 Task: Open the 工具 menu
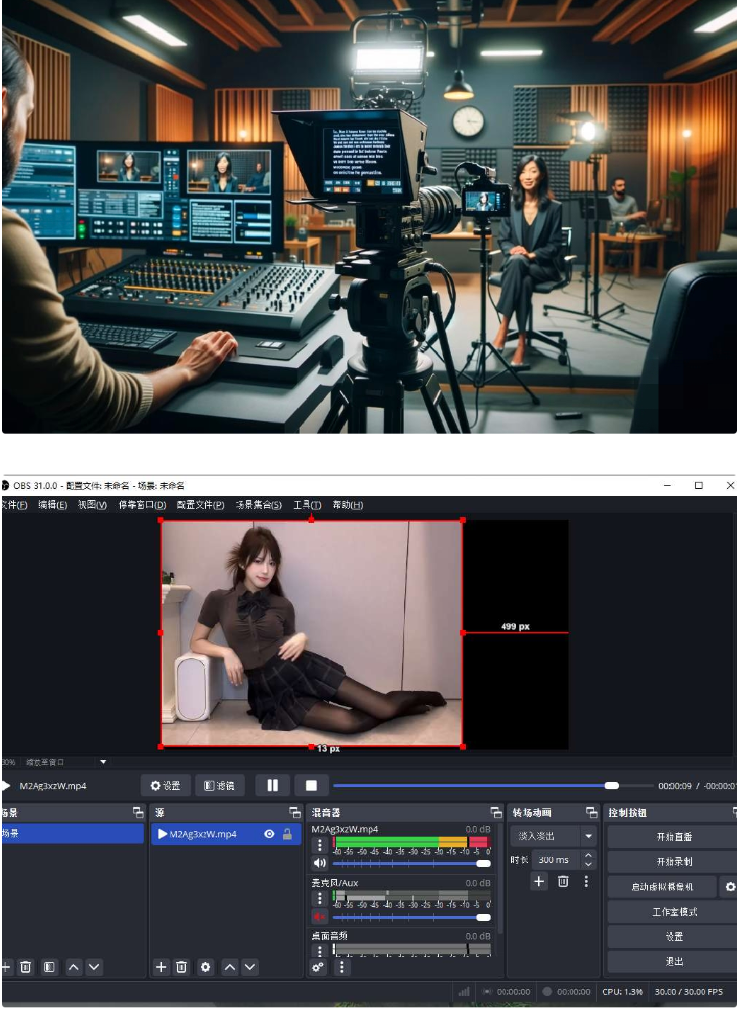[x=307, y=505]
